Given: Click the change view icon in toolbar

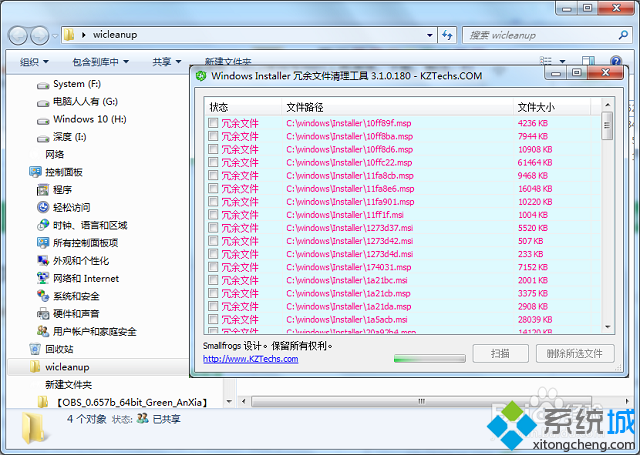Looking at the screenshot, I should 546,61.
